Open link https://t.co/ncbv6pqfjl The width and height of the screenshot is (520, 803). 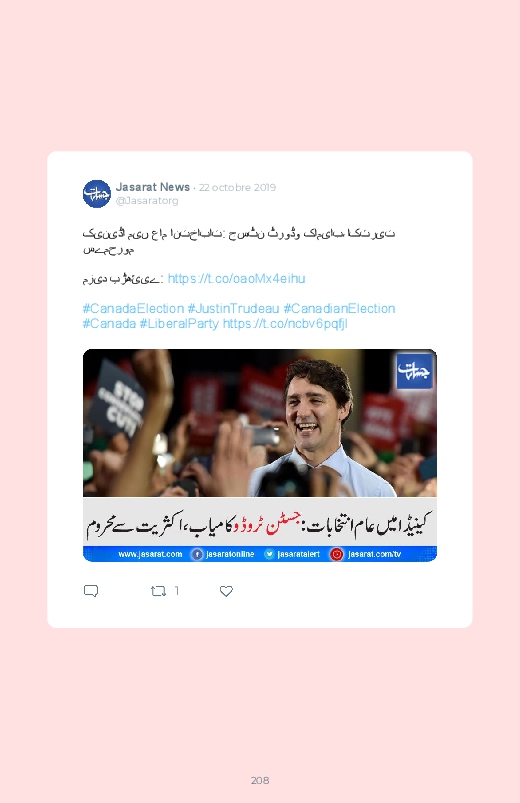285,324
